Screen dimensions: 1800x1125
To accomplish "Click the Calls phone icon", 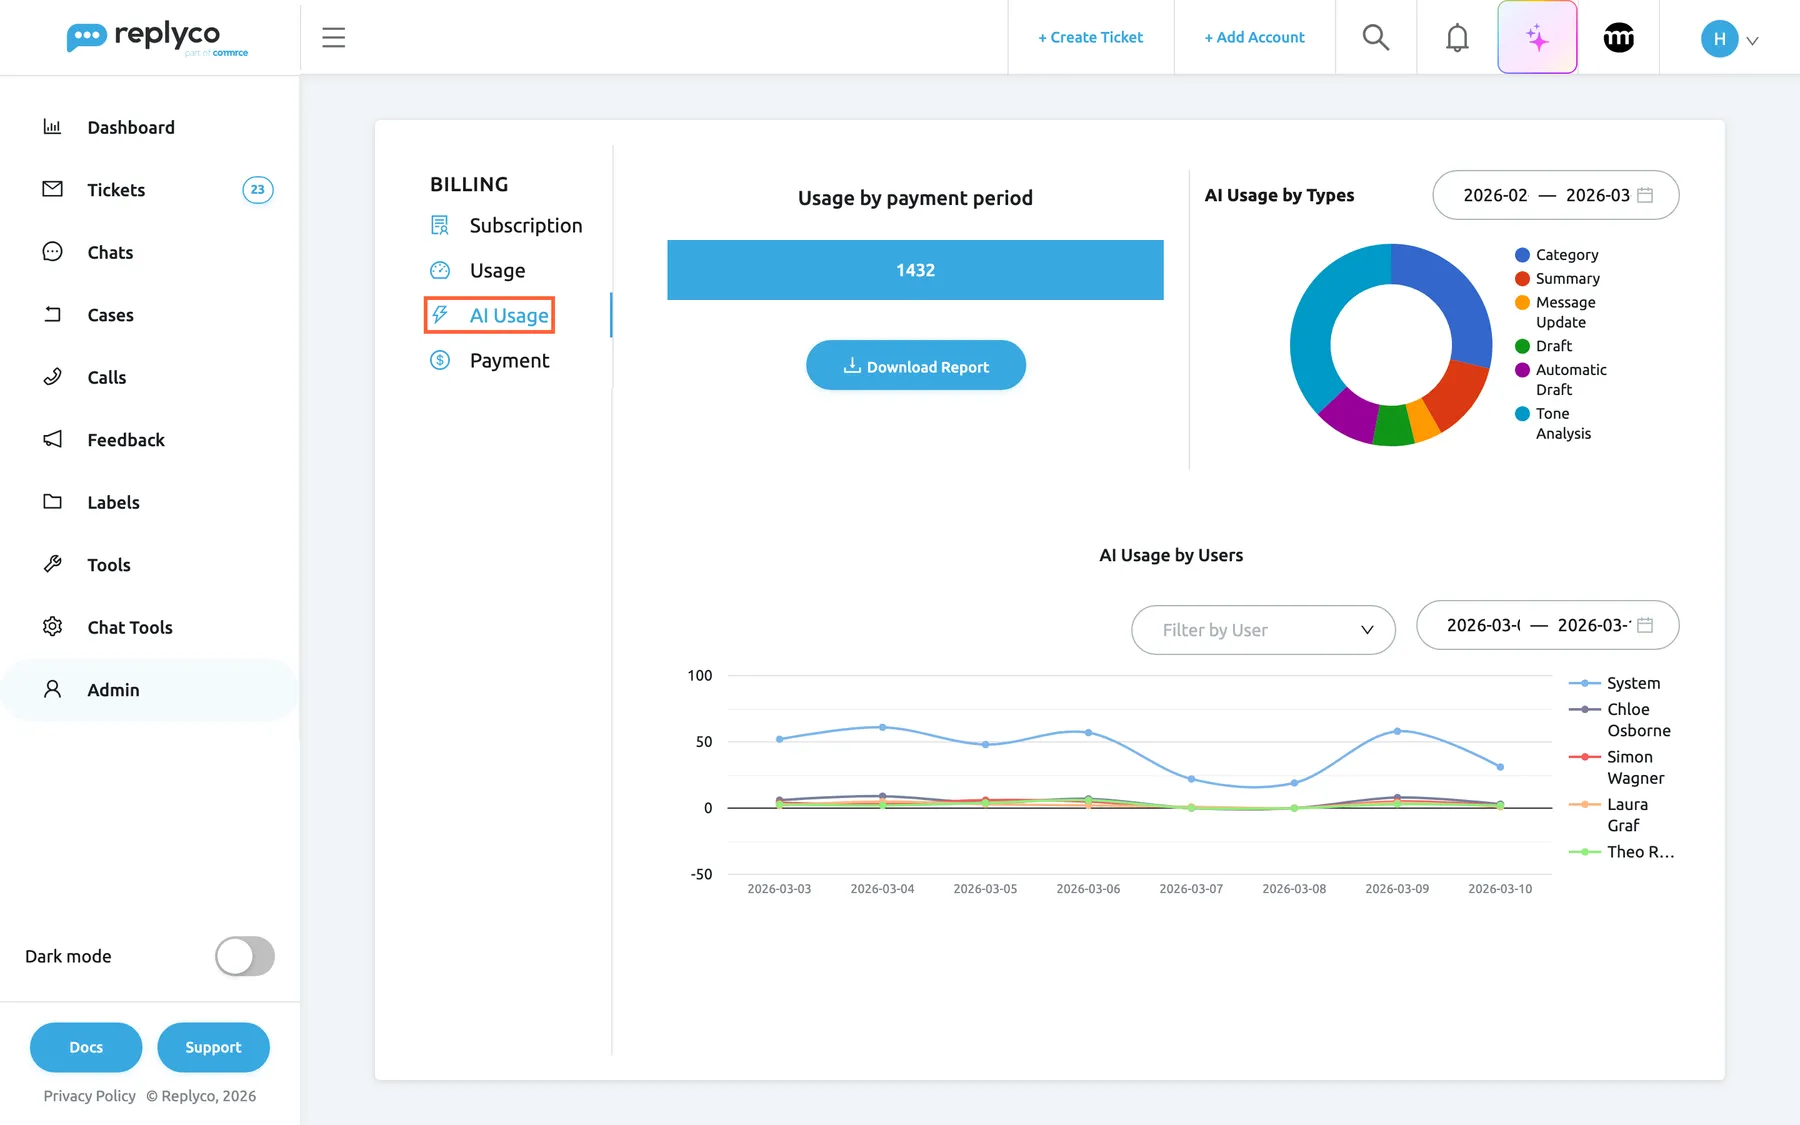I will (x=53, y=377).
